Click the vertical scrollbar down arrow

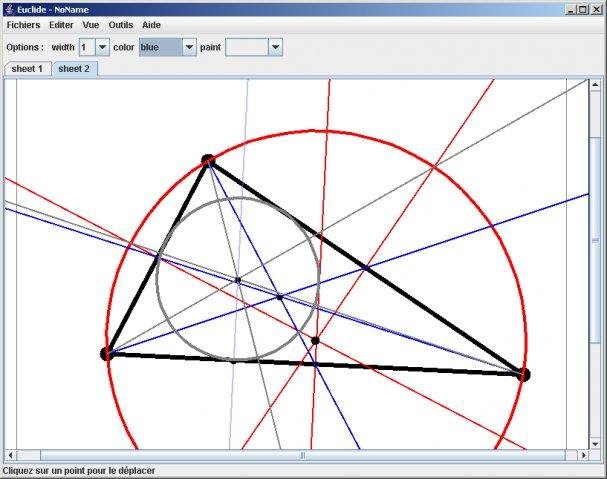click(595, 443)
